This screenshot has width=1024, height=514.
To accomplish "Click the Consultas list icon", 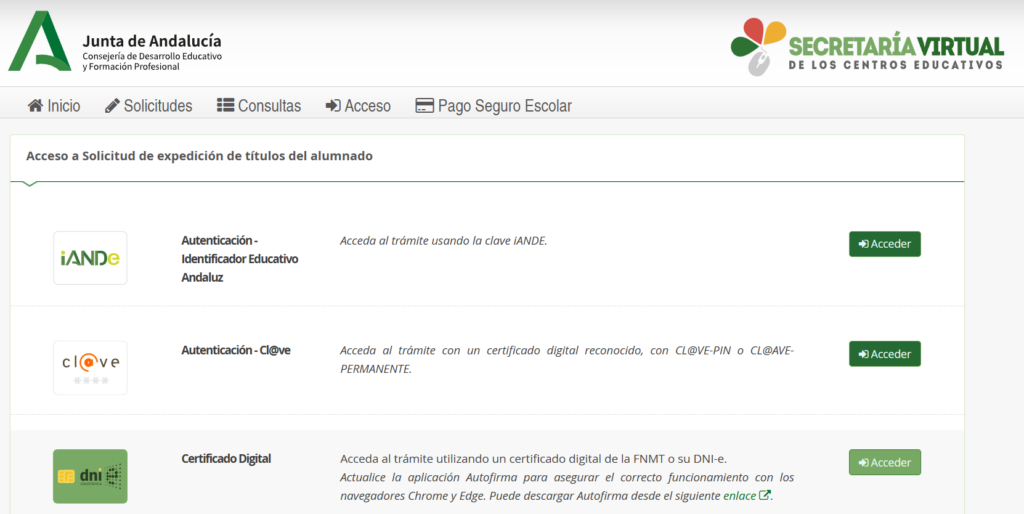I will coord(225,105).
